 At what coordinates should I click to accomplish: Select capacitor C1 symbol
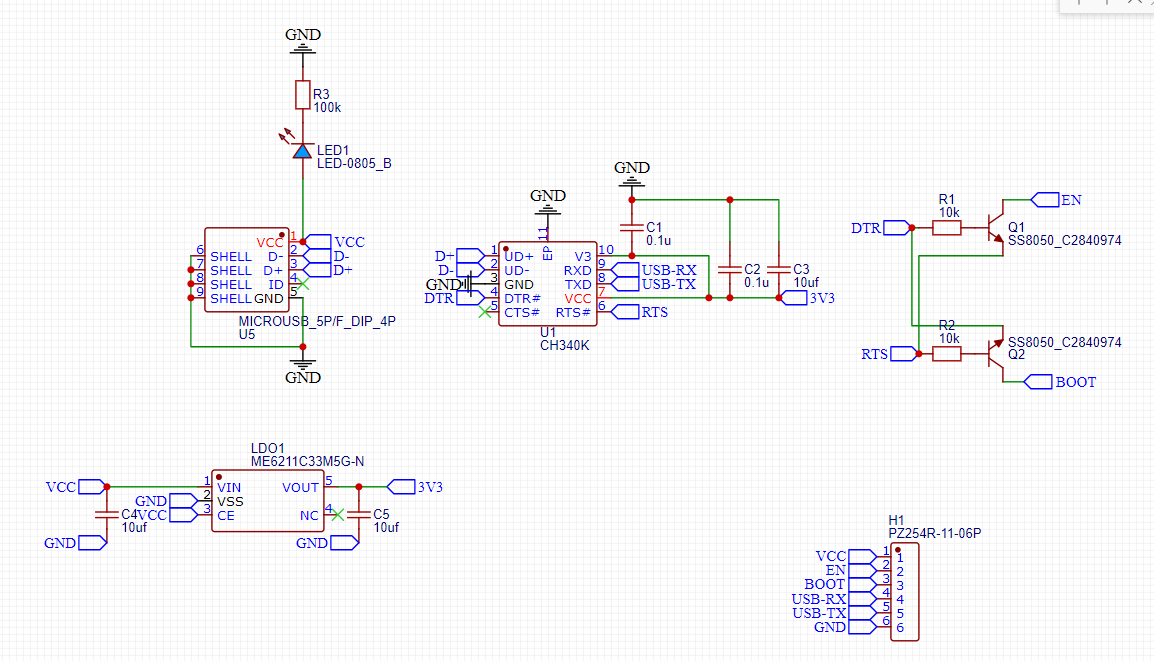click(631, 228)
